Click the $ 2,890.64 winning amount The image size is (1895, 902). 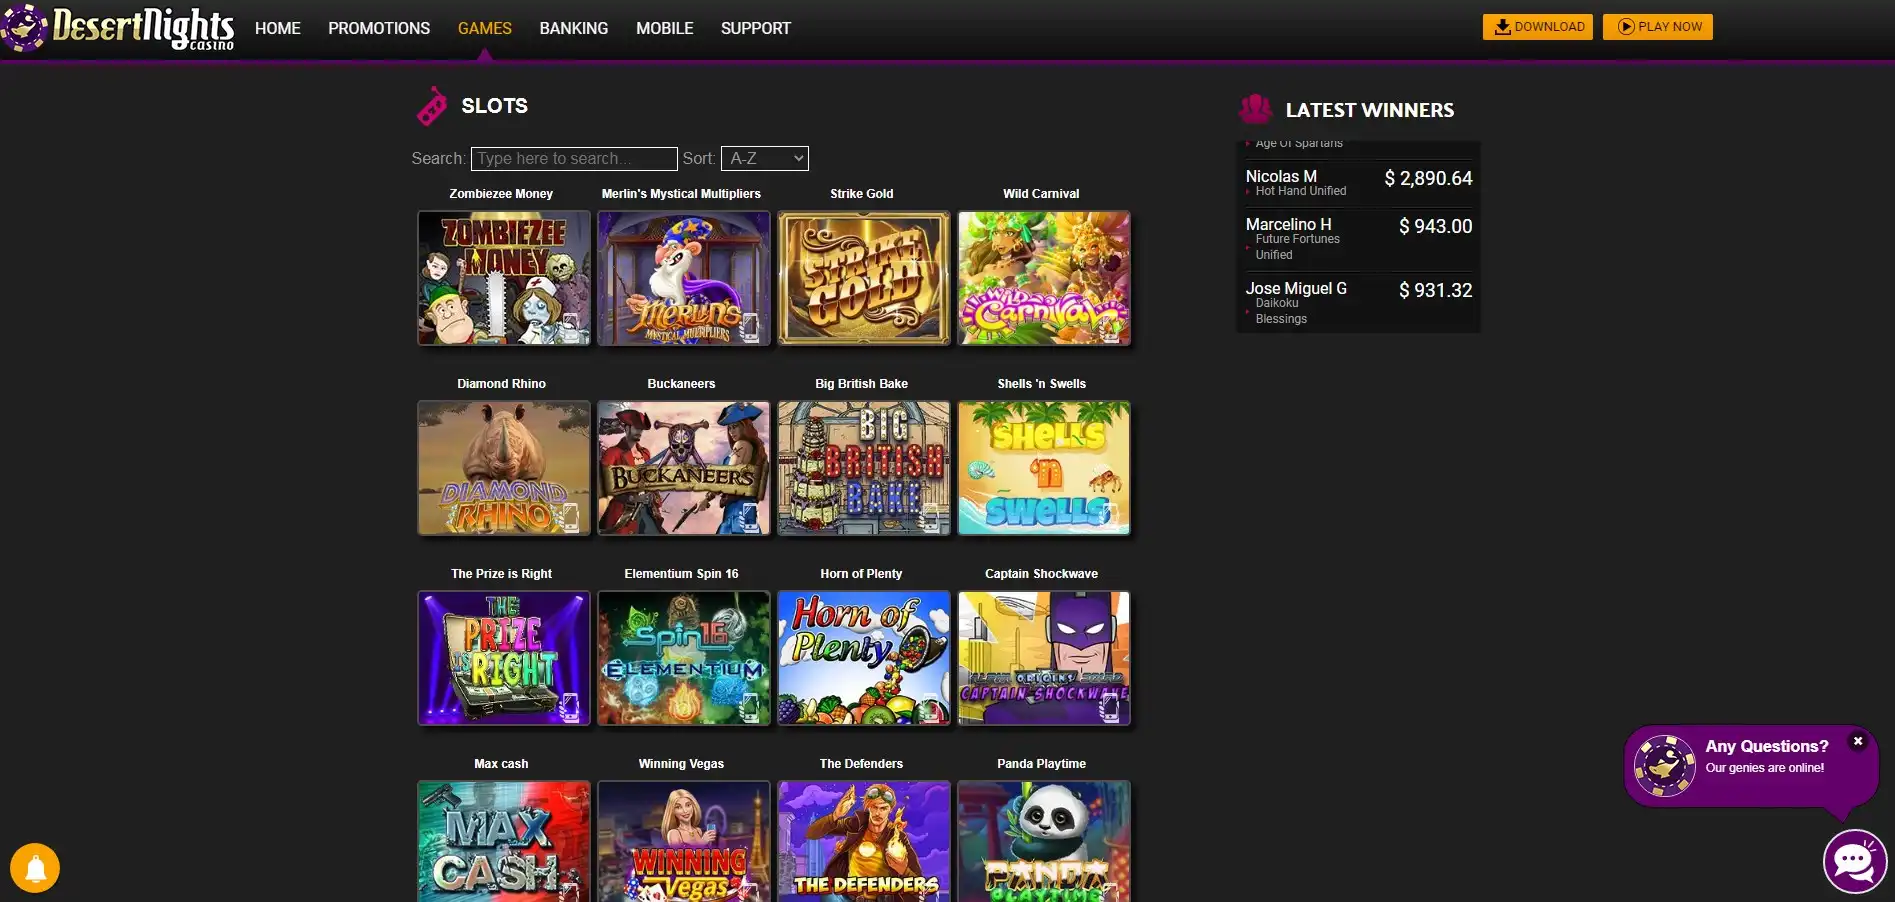point(1428,178)
